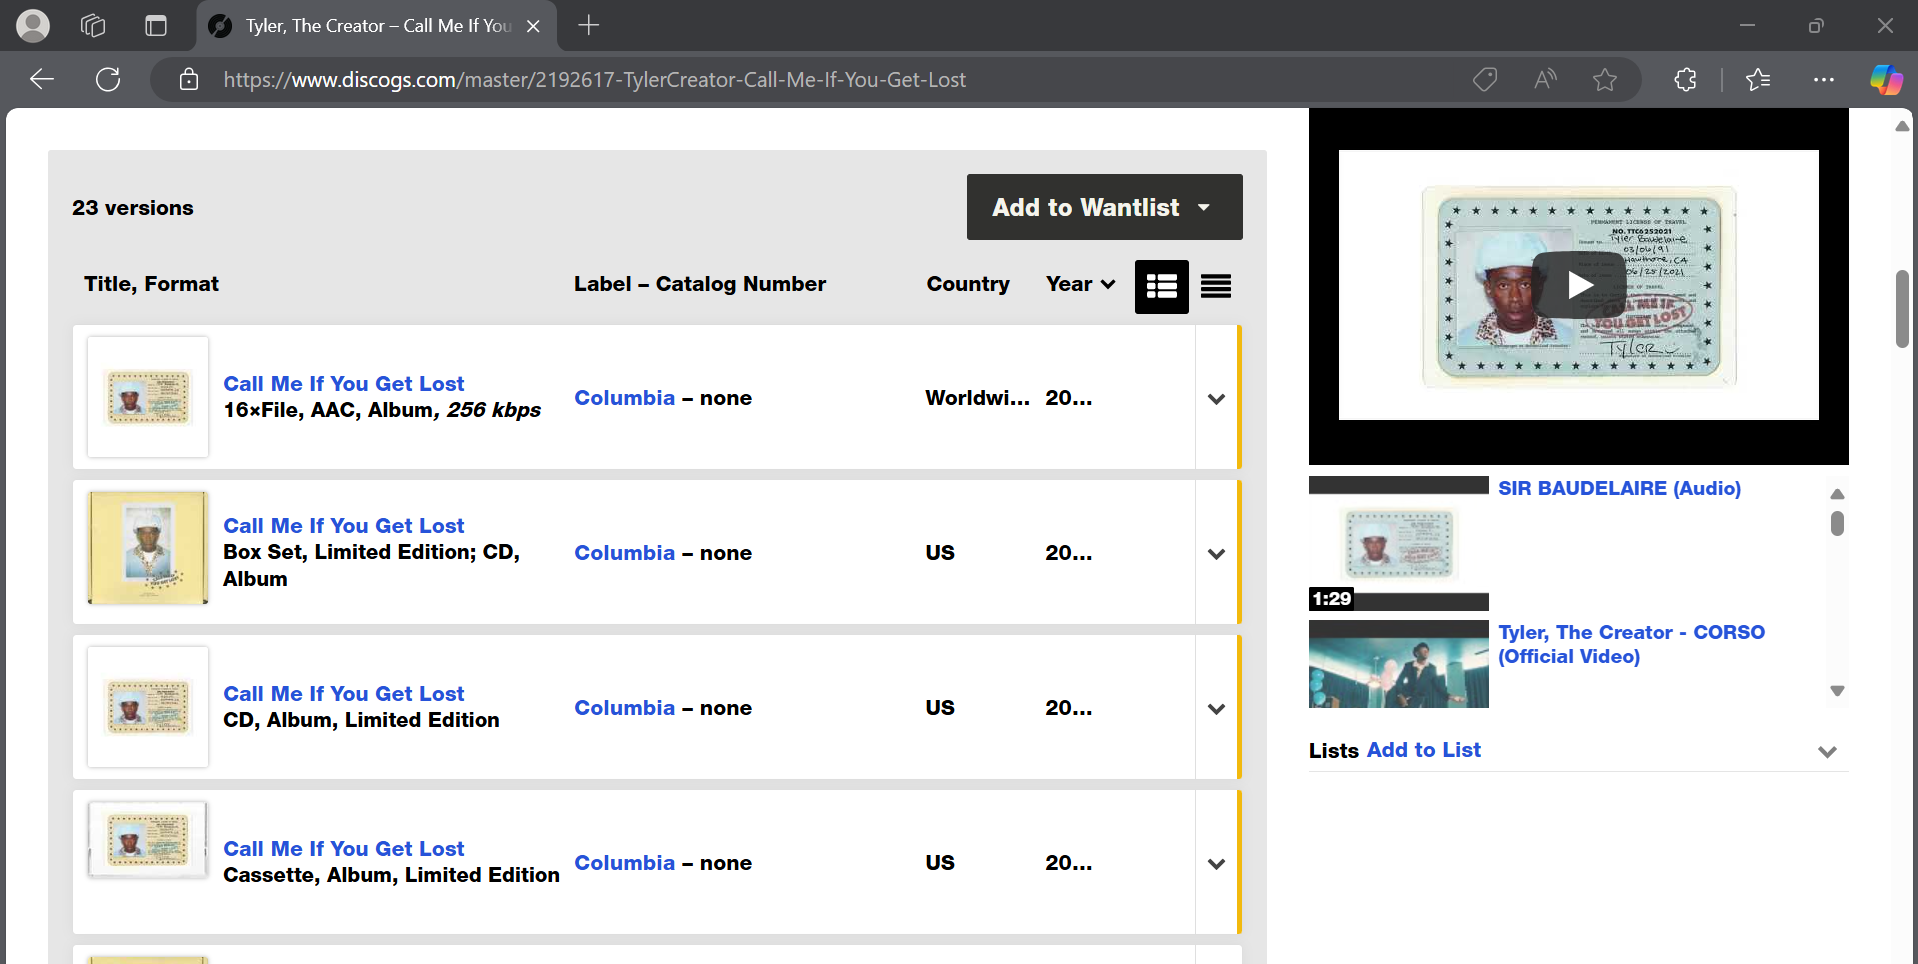The image size is (1918, 964).
Task: Click the browser profile avatar icon
Action: pyautogui.click(x=33, y=26)
